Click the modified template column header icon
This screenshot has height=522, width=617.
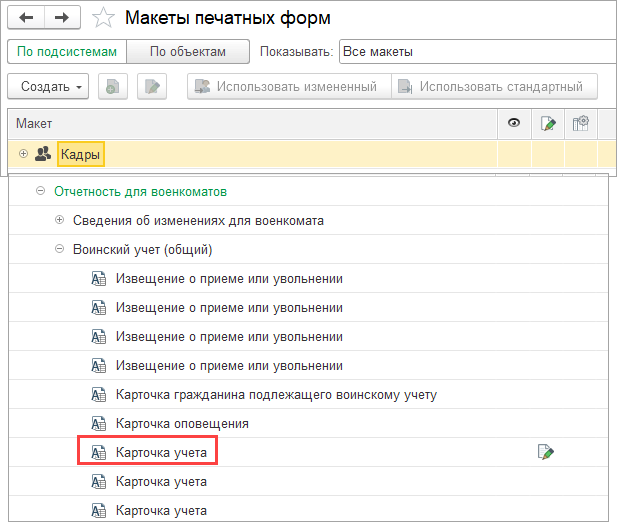[548, 123]
